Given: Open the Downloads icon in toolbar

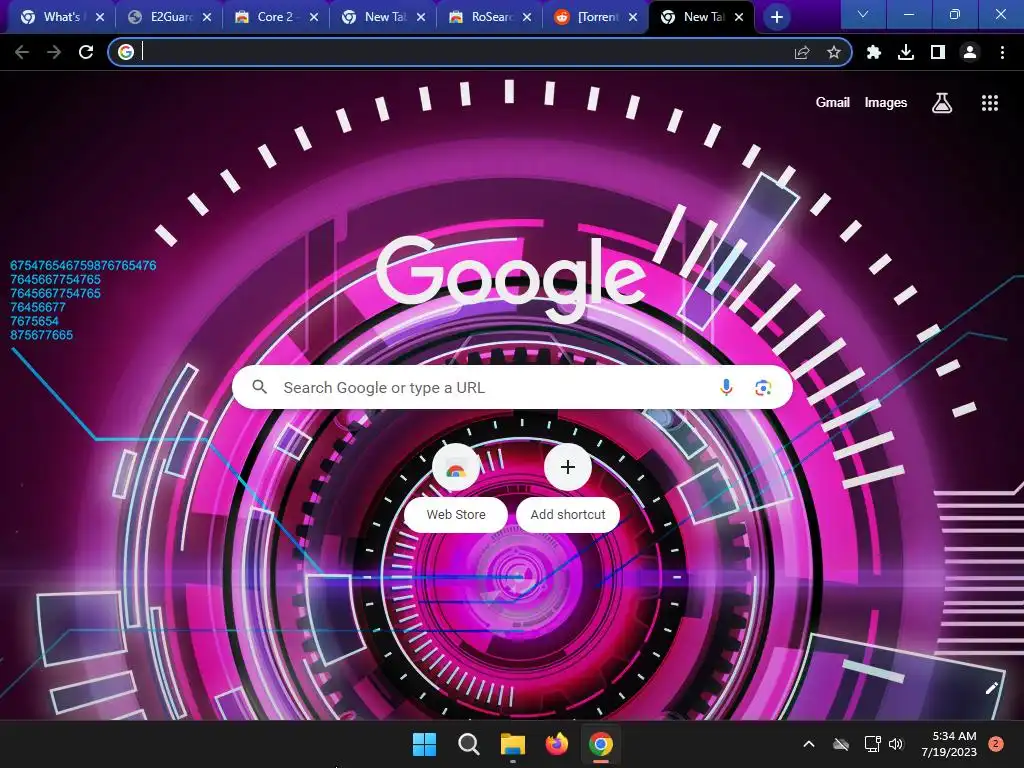Looking at the screenshot, I should coord(906,52).
